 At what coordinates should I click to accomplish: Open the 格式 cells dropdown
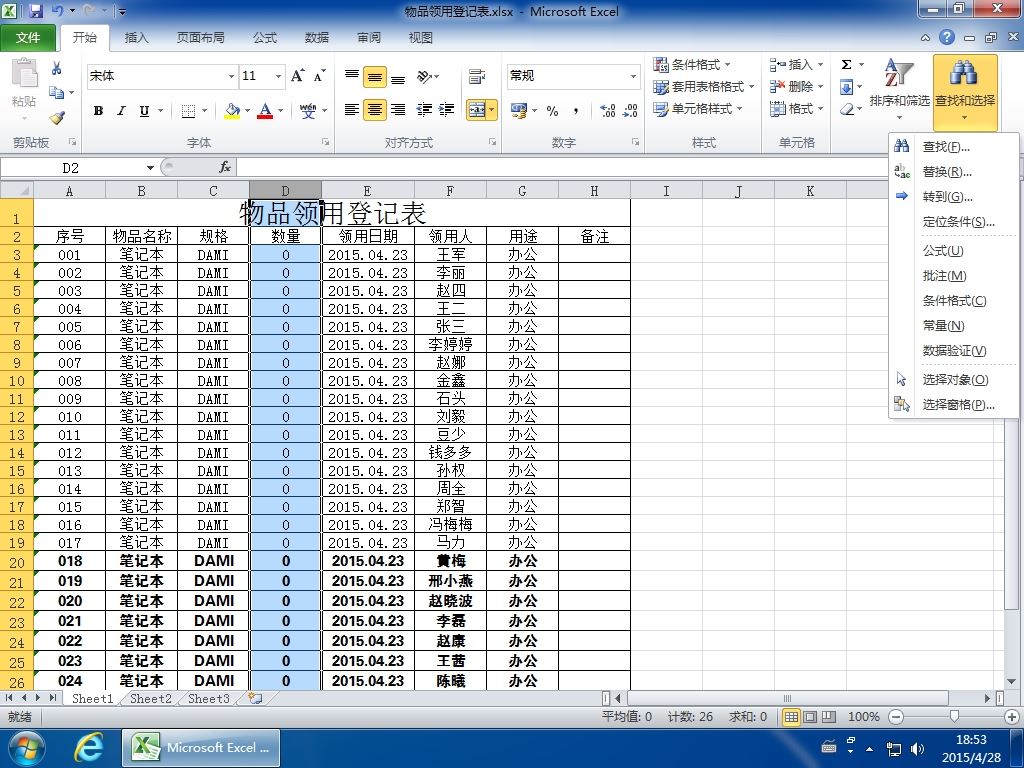[796, 108]
